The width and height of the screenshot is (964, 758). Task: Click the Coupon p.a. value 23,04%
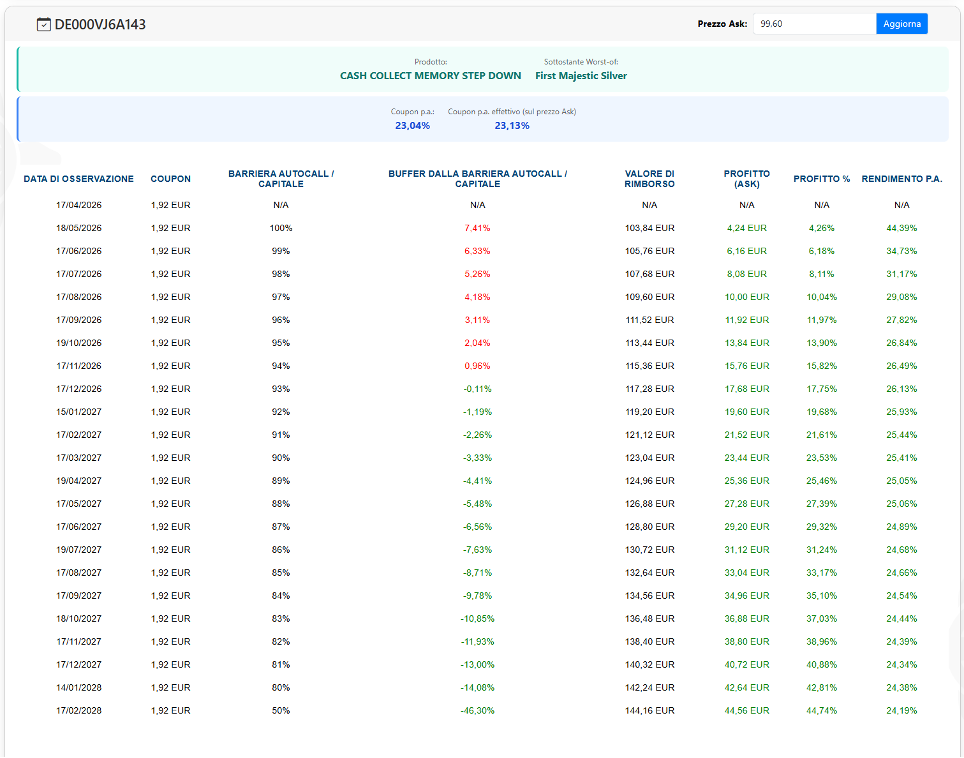click(412, 125)
